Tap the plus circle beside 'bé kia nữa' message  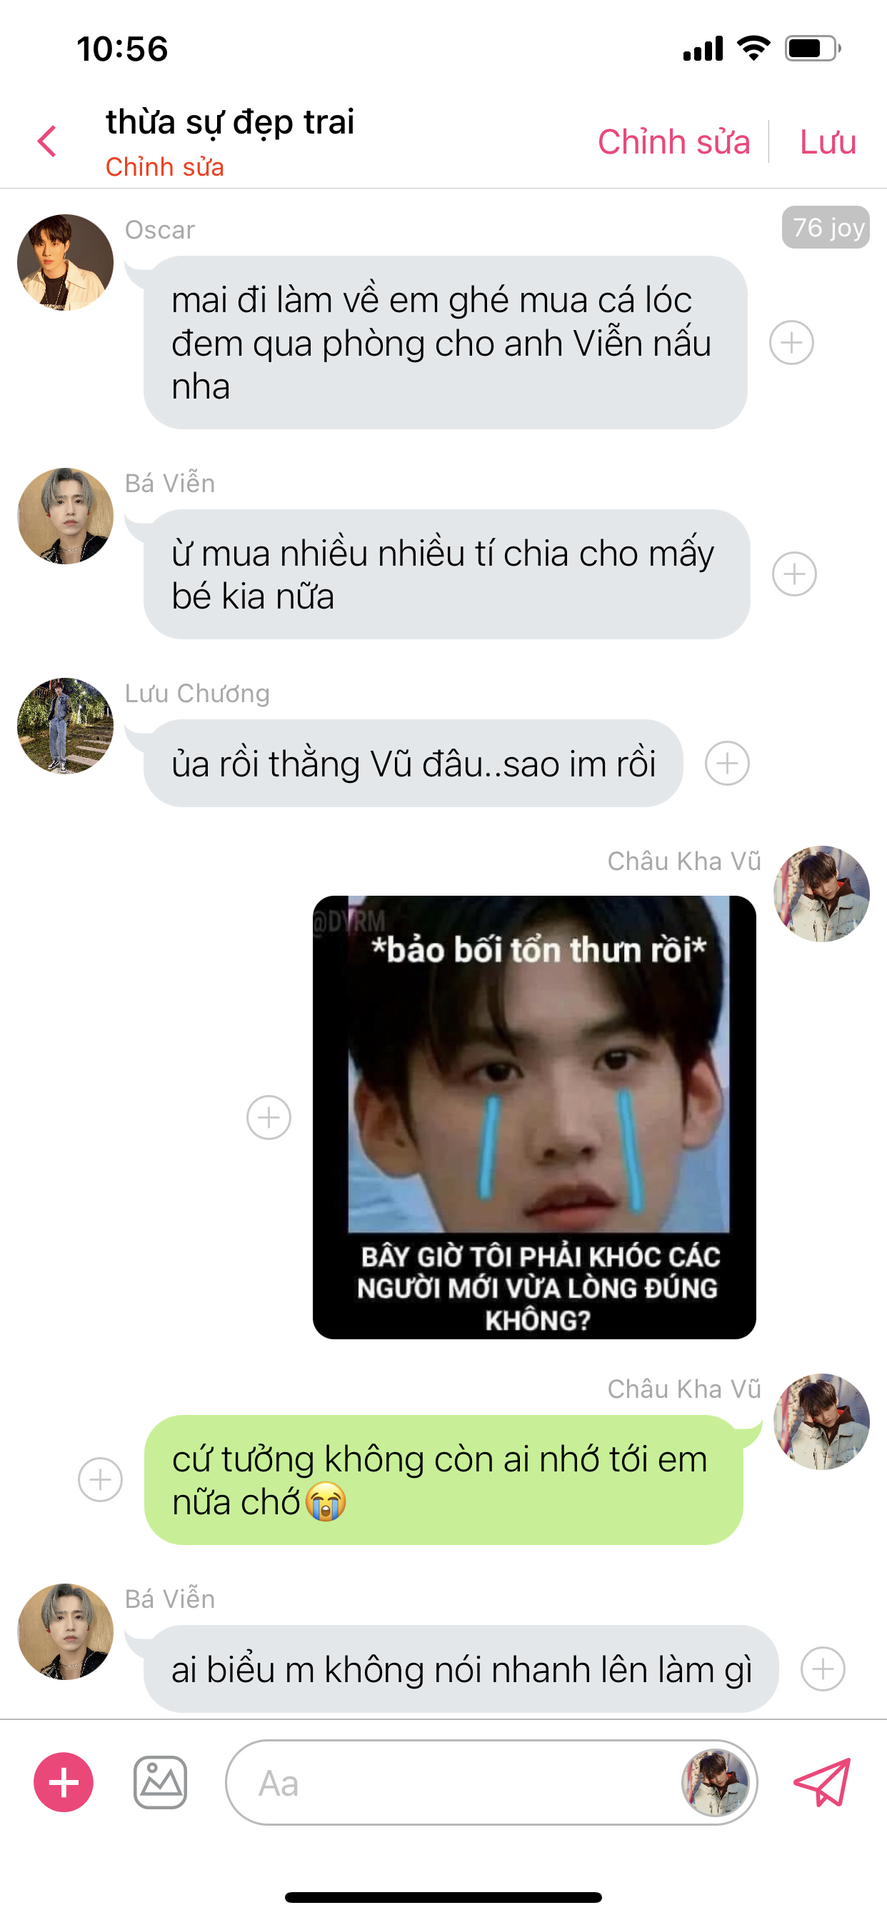click(x=794, y=574)
